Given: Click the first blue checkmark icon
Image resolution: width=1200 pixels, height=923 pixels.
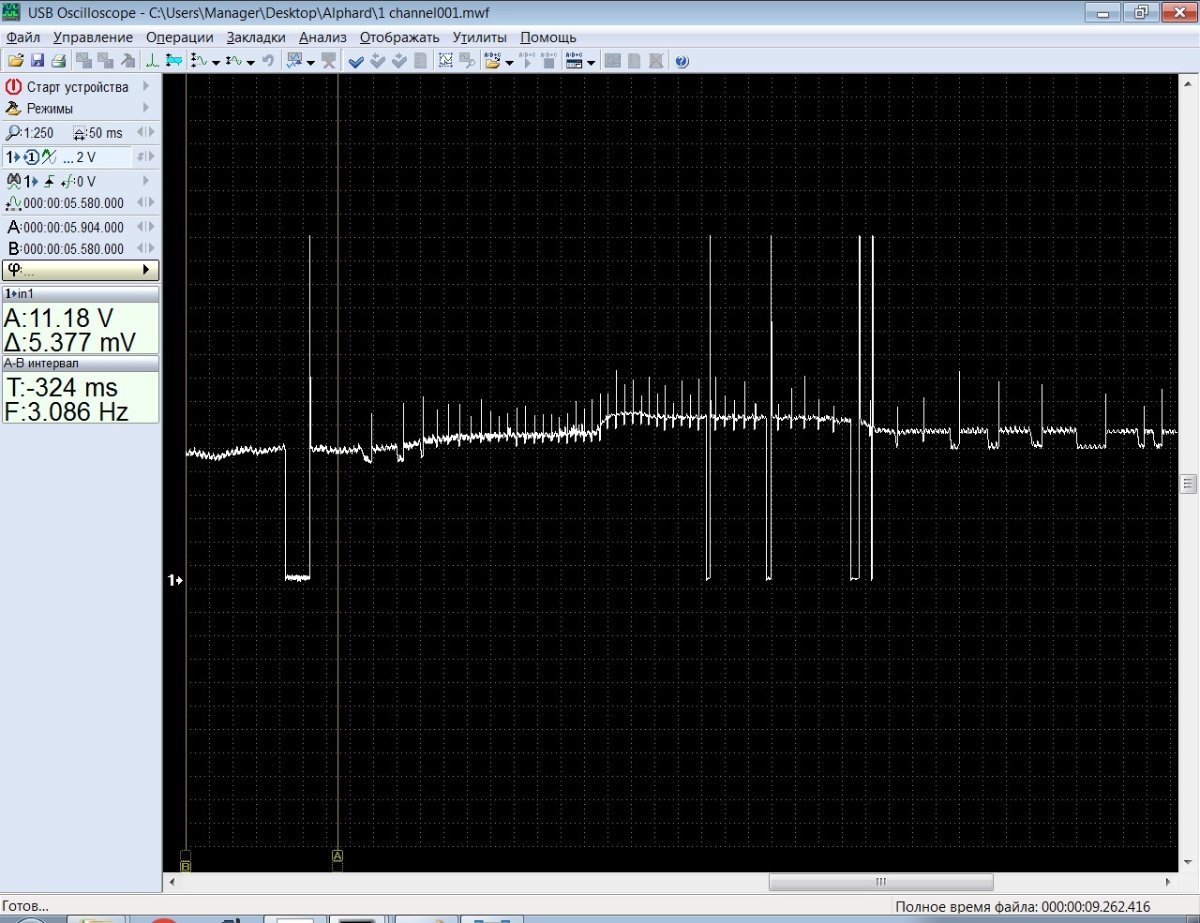Looking at the screenshot, I should pos(356,61).
